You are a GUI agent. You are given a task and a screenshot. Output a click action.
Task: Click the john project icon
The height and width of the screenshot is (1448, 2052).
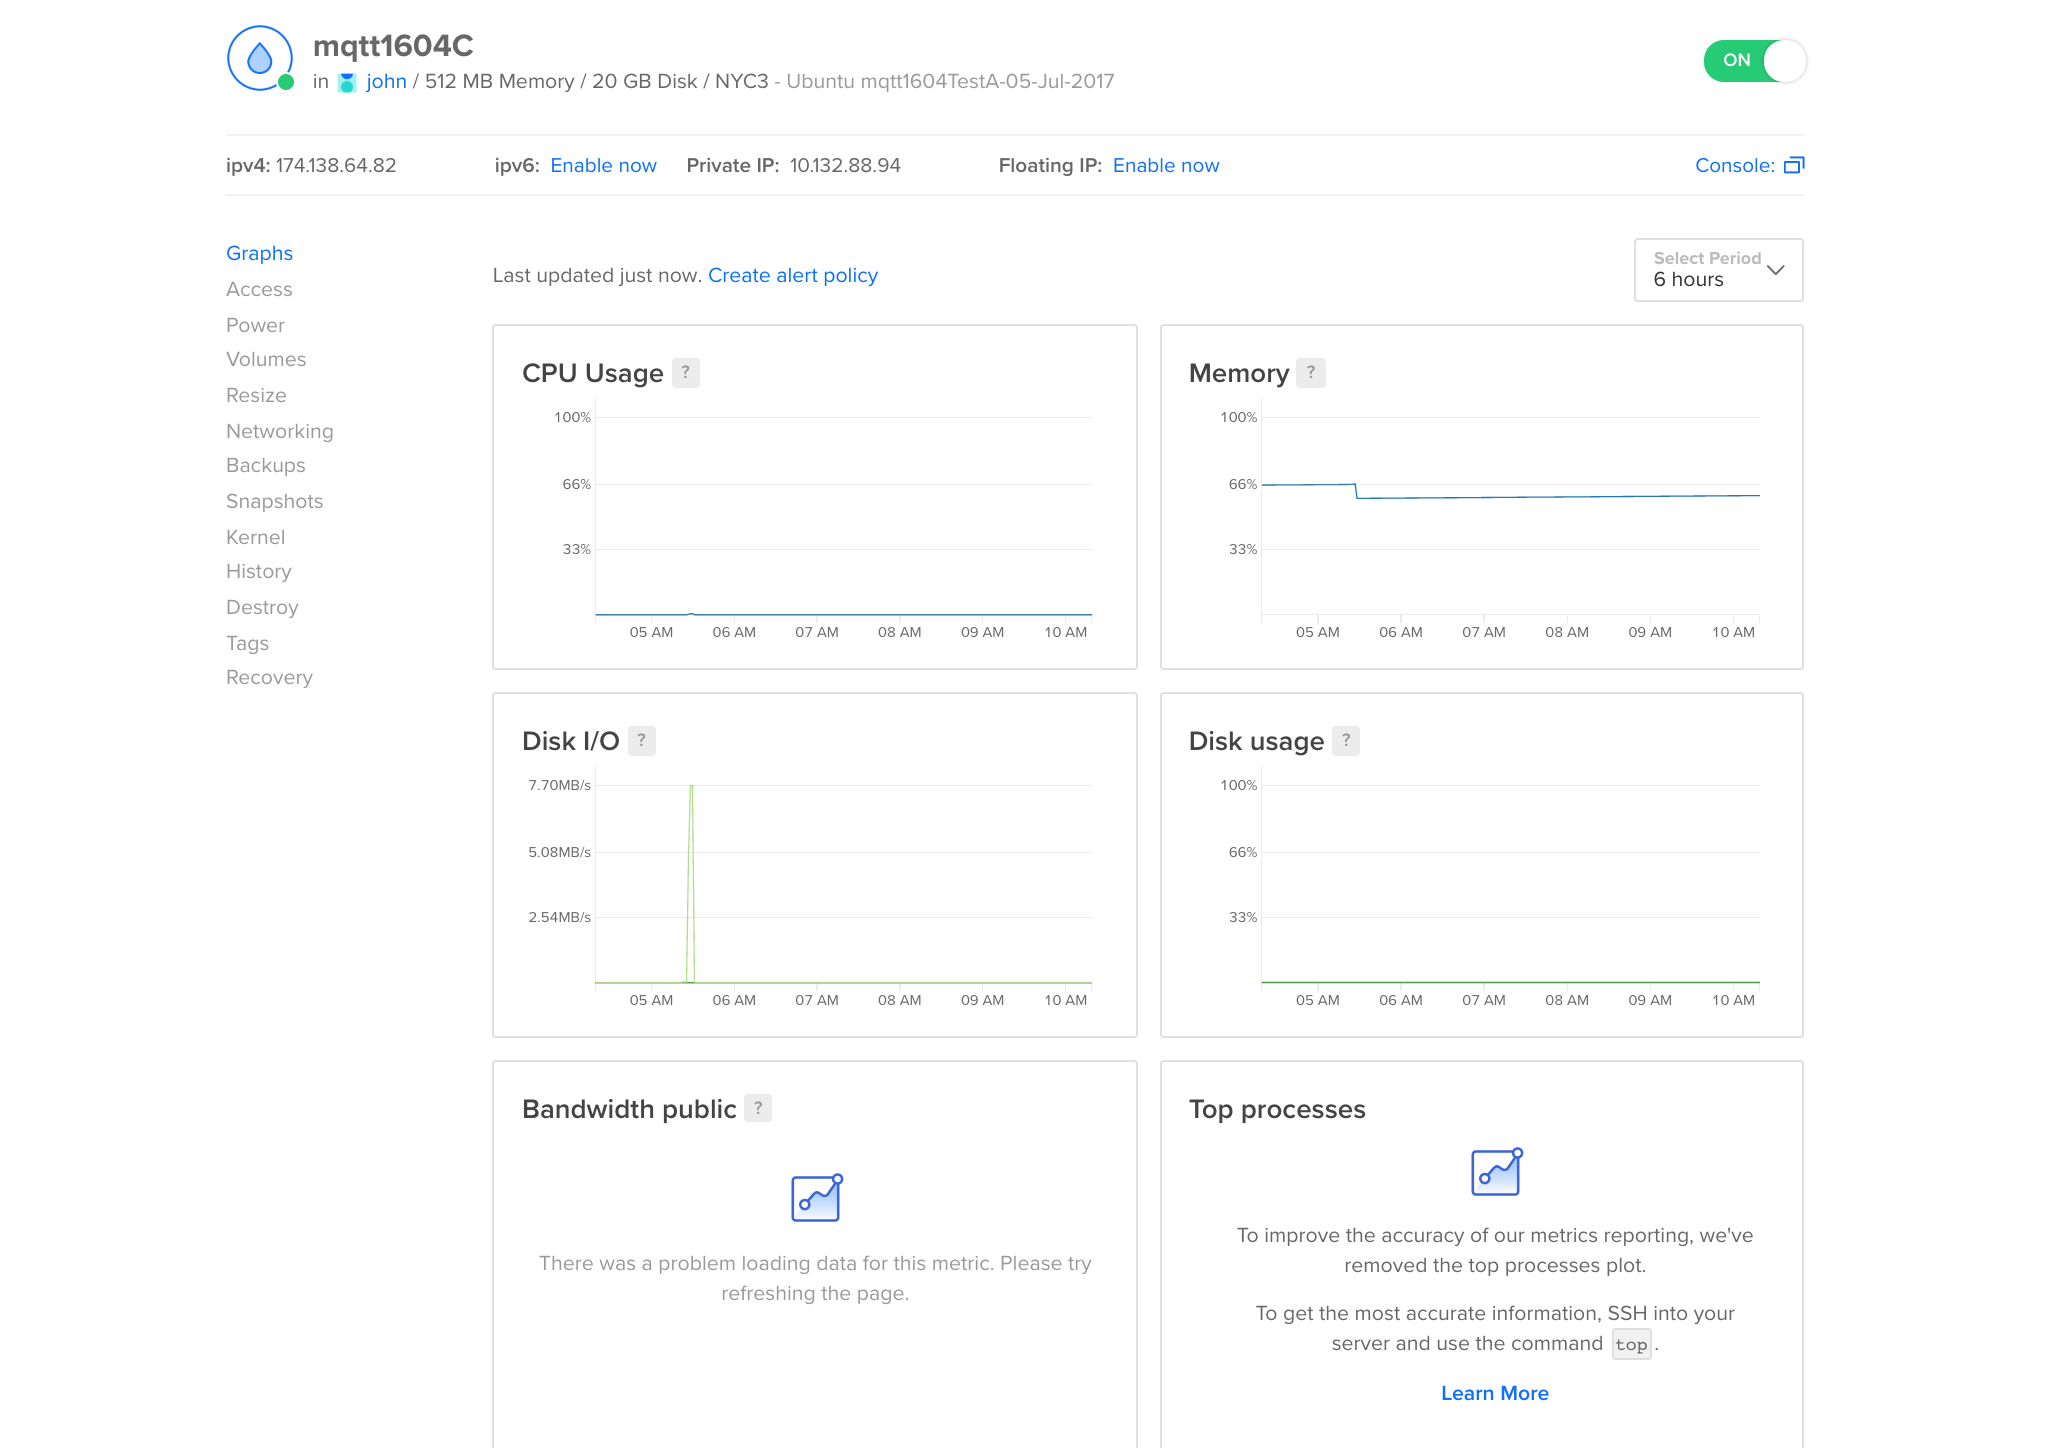(347, 83)
